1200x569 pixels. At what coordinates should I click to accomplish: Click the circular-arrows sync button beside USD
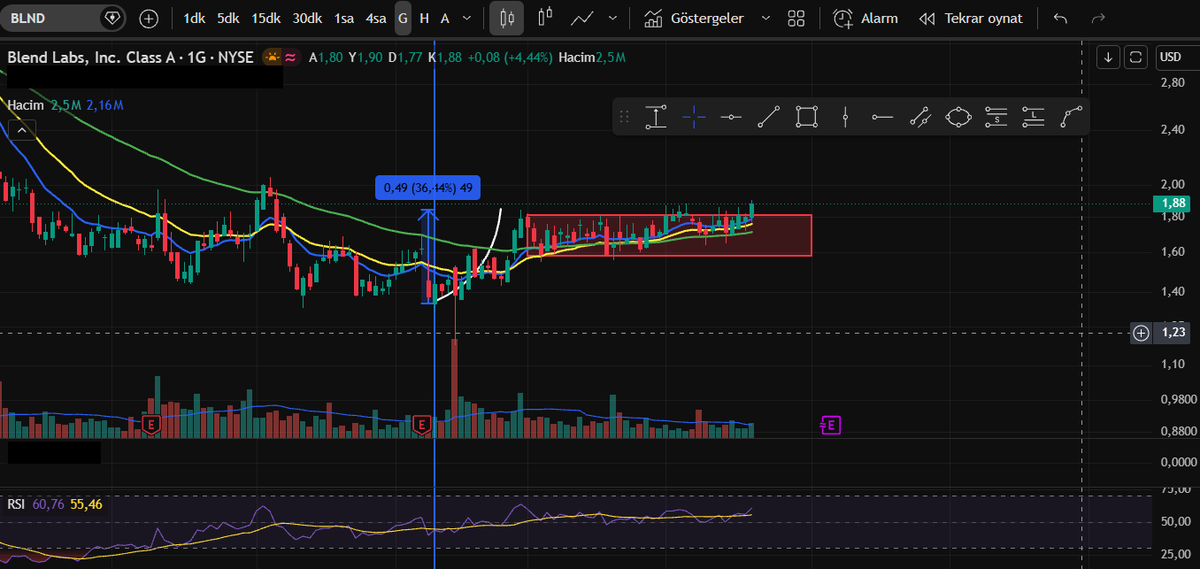(1135, 57)
